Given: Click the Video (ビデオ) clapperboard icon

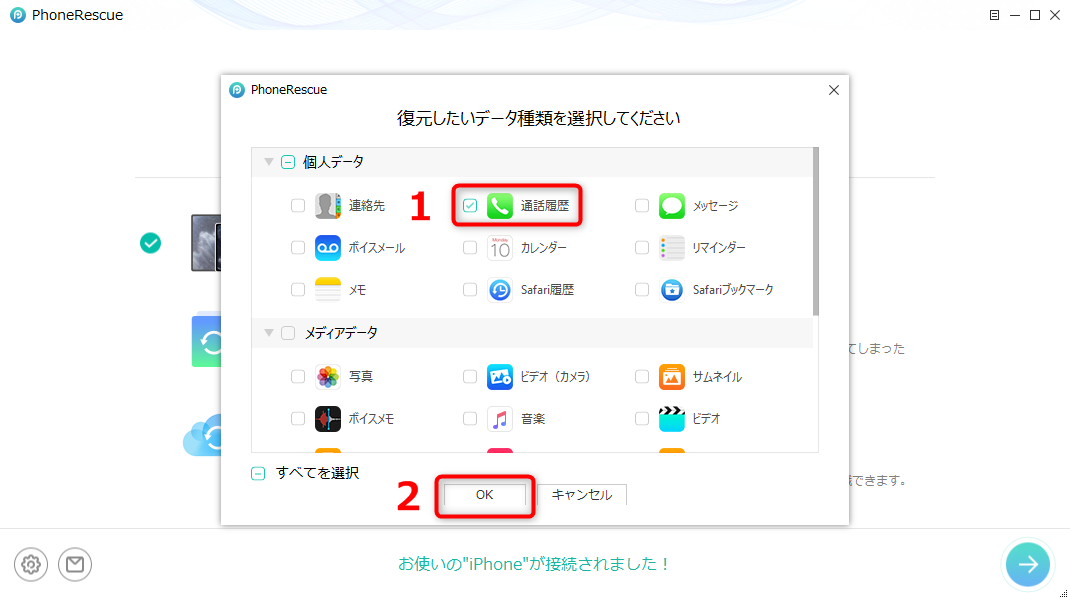Looking at the screenshot, I should click(671, 418).
